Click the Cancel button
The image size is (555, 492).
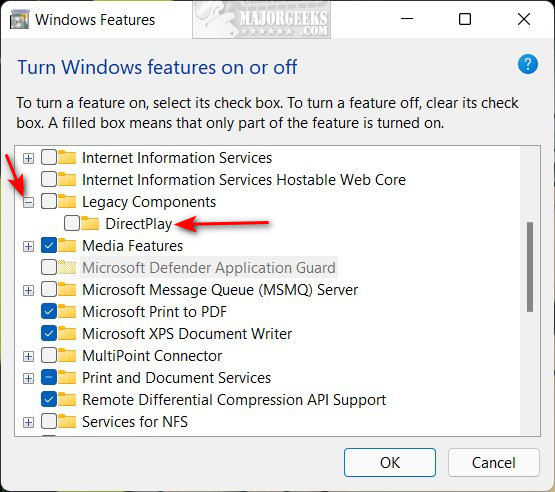tap(493, 462)
